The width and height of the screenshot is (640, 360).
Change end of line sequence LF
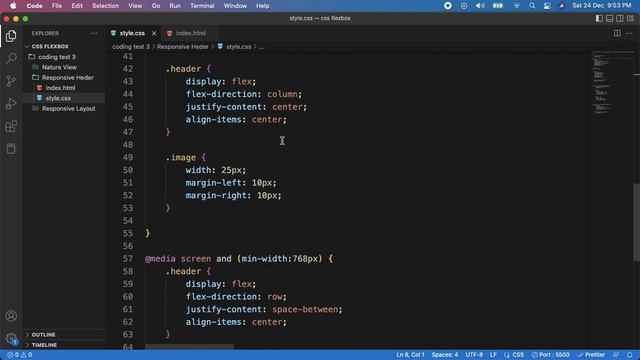coord(493,355)
